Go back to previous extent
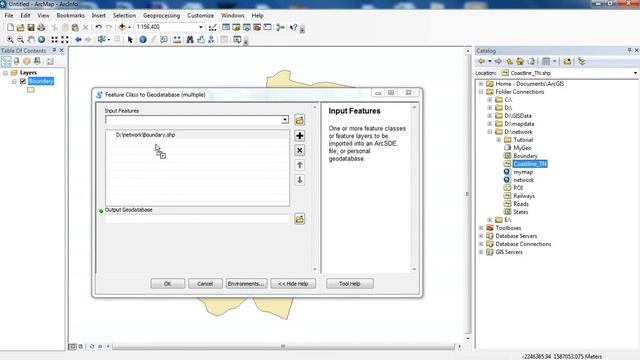 pos(78,40)
